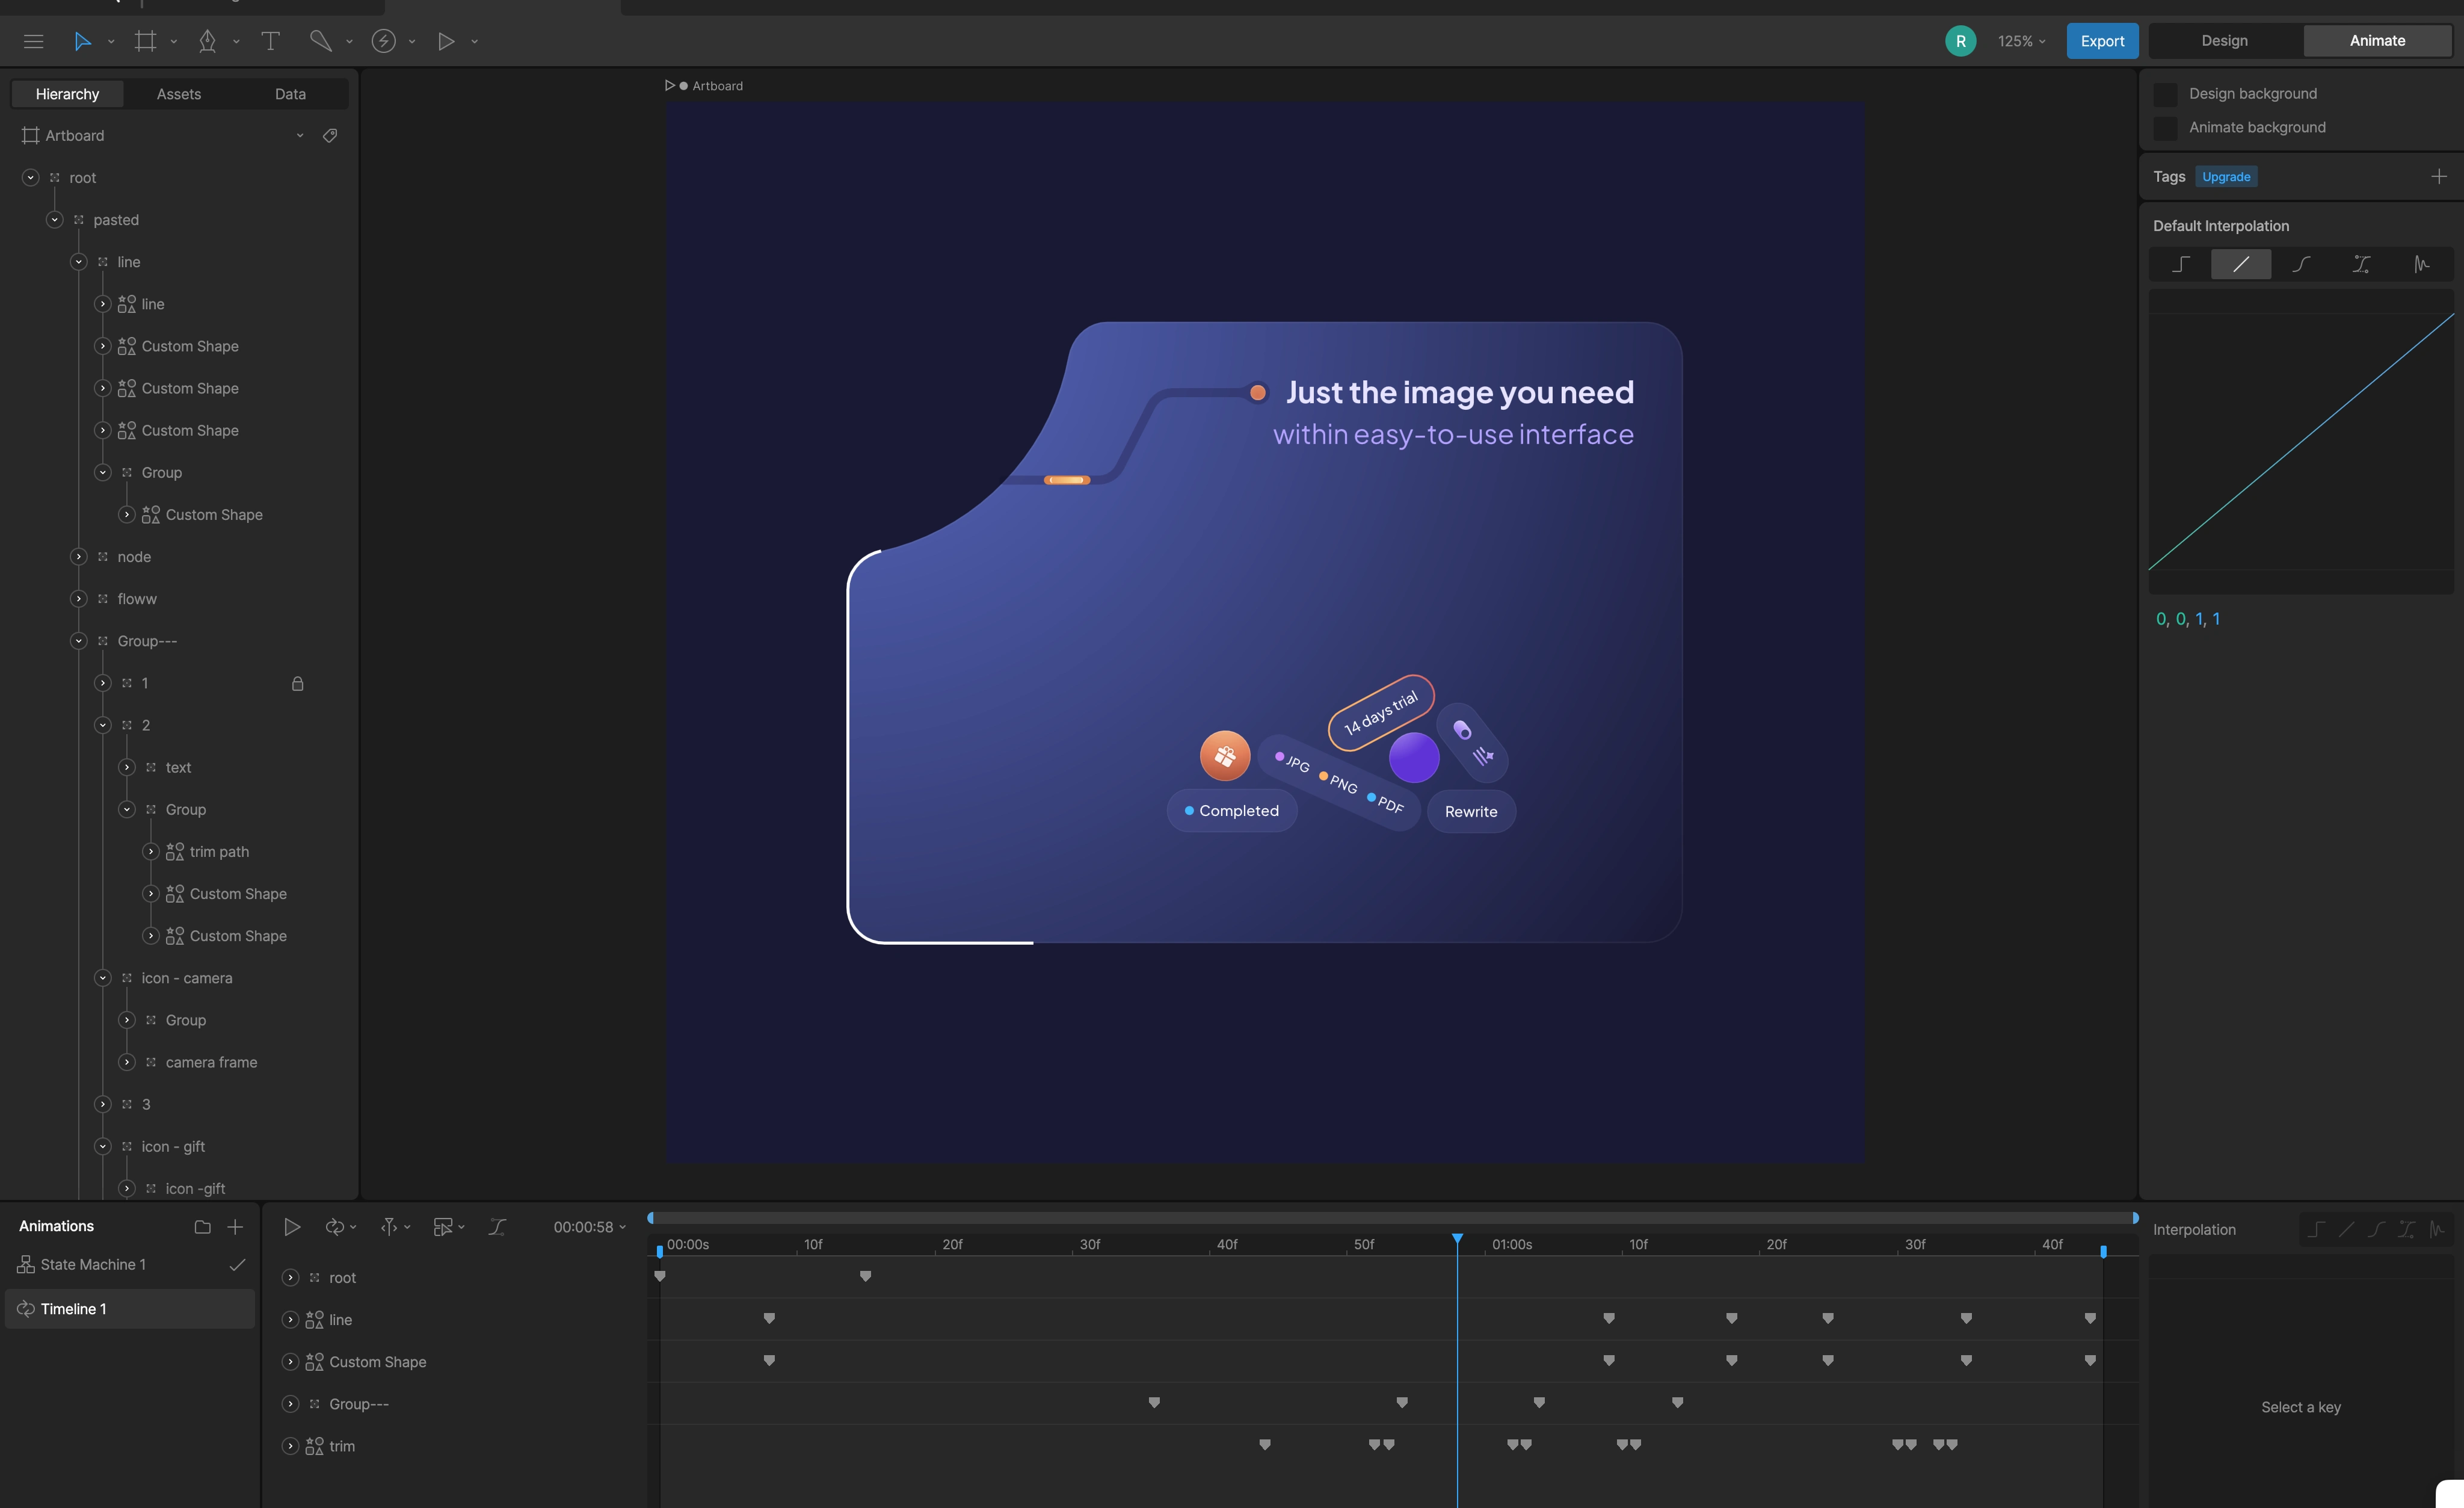Viewport: 2464px width, 1508px height.
Task: Open the Select tool dropdown arrow
Action: click(x=111, y=42)
